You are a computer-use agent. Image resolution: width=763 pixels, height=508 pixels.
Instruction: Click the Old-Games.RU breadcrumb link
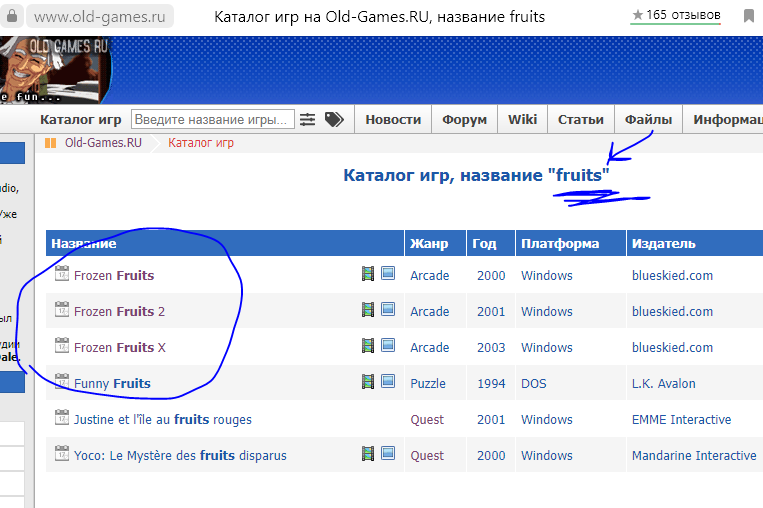(x=103, y=143)
